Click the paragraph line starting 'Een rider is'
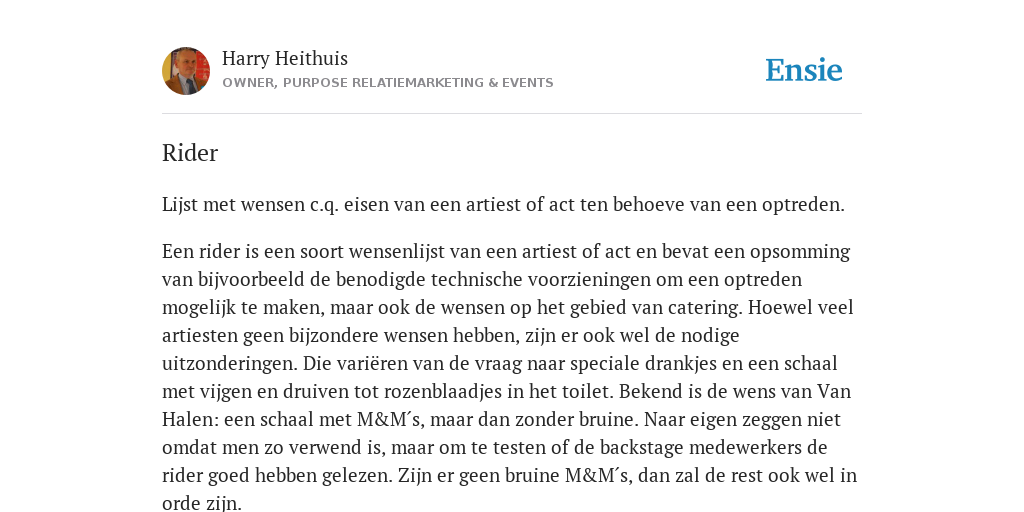Viewport: 1024px width, 512px height. (506, 252)
